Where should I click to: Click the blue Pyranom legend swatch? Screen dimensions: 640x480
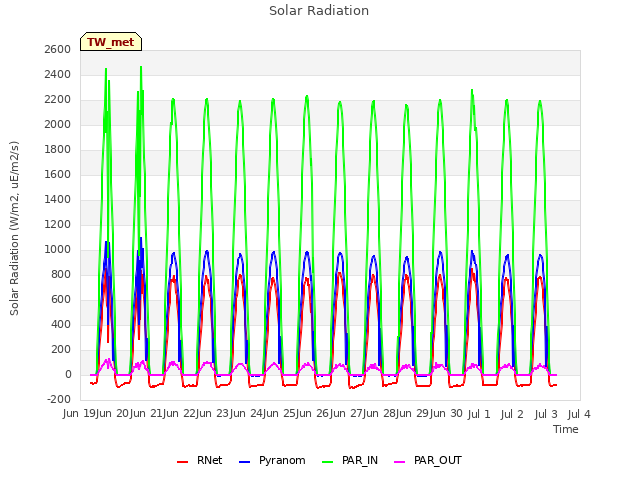[244, 462]
